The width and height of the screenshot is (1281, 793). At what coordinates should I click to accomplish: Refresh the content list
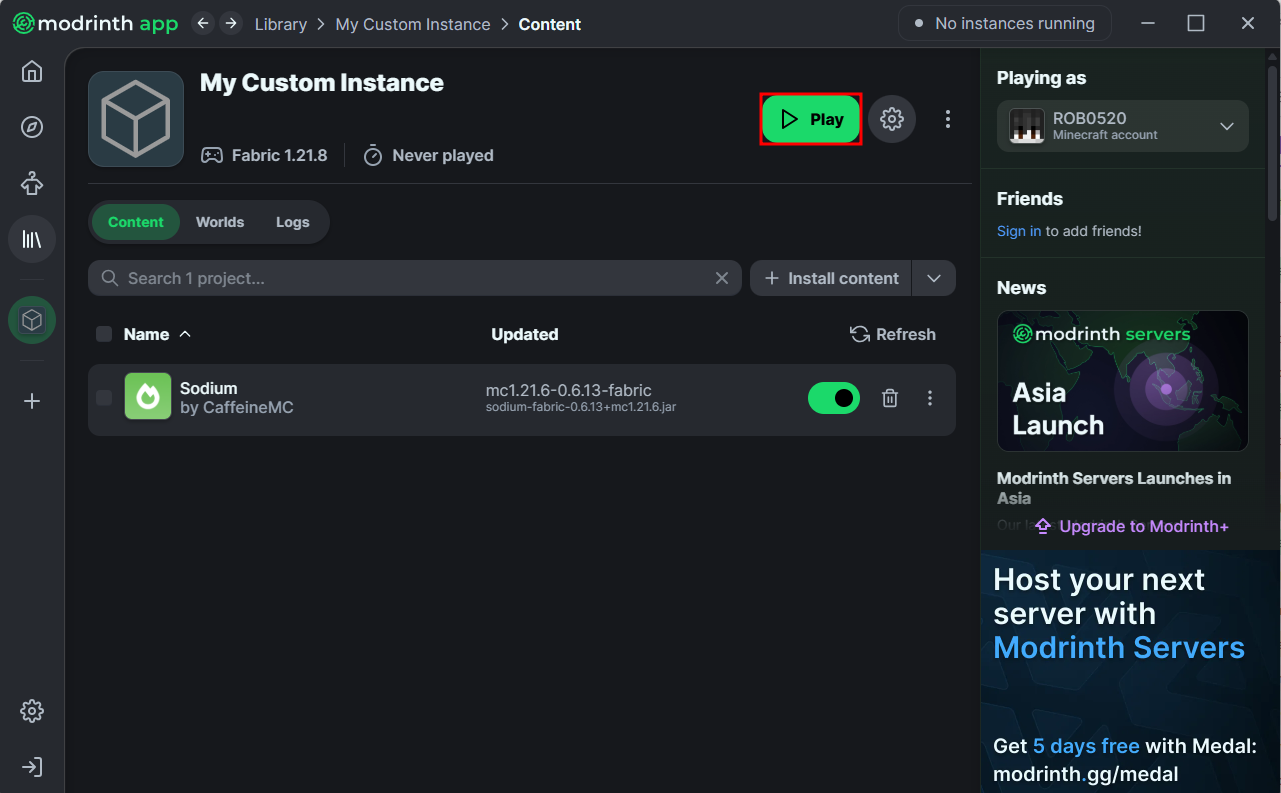[893, 334]
